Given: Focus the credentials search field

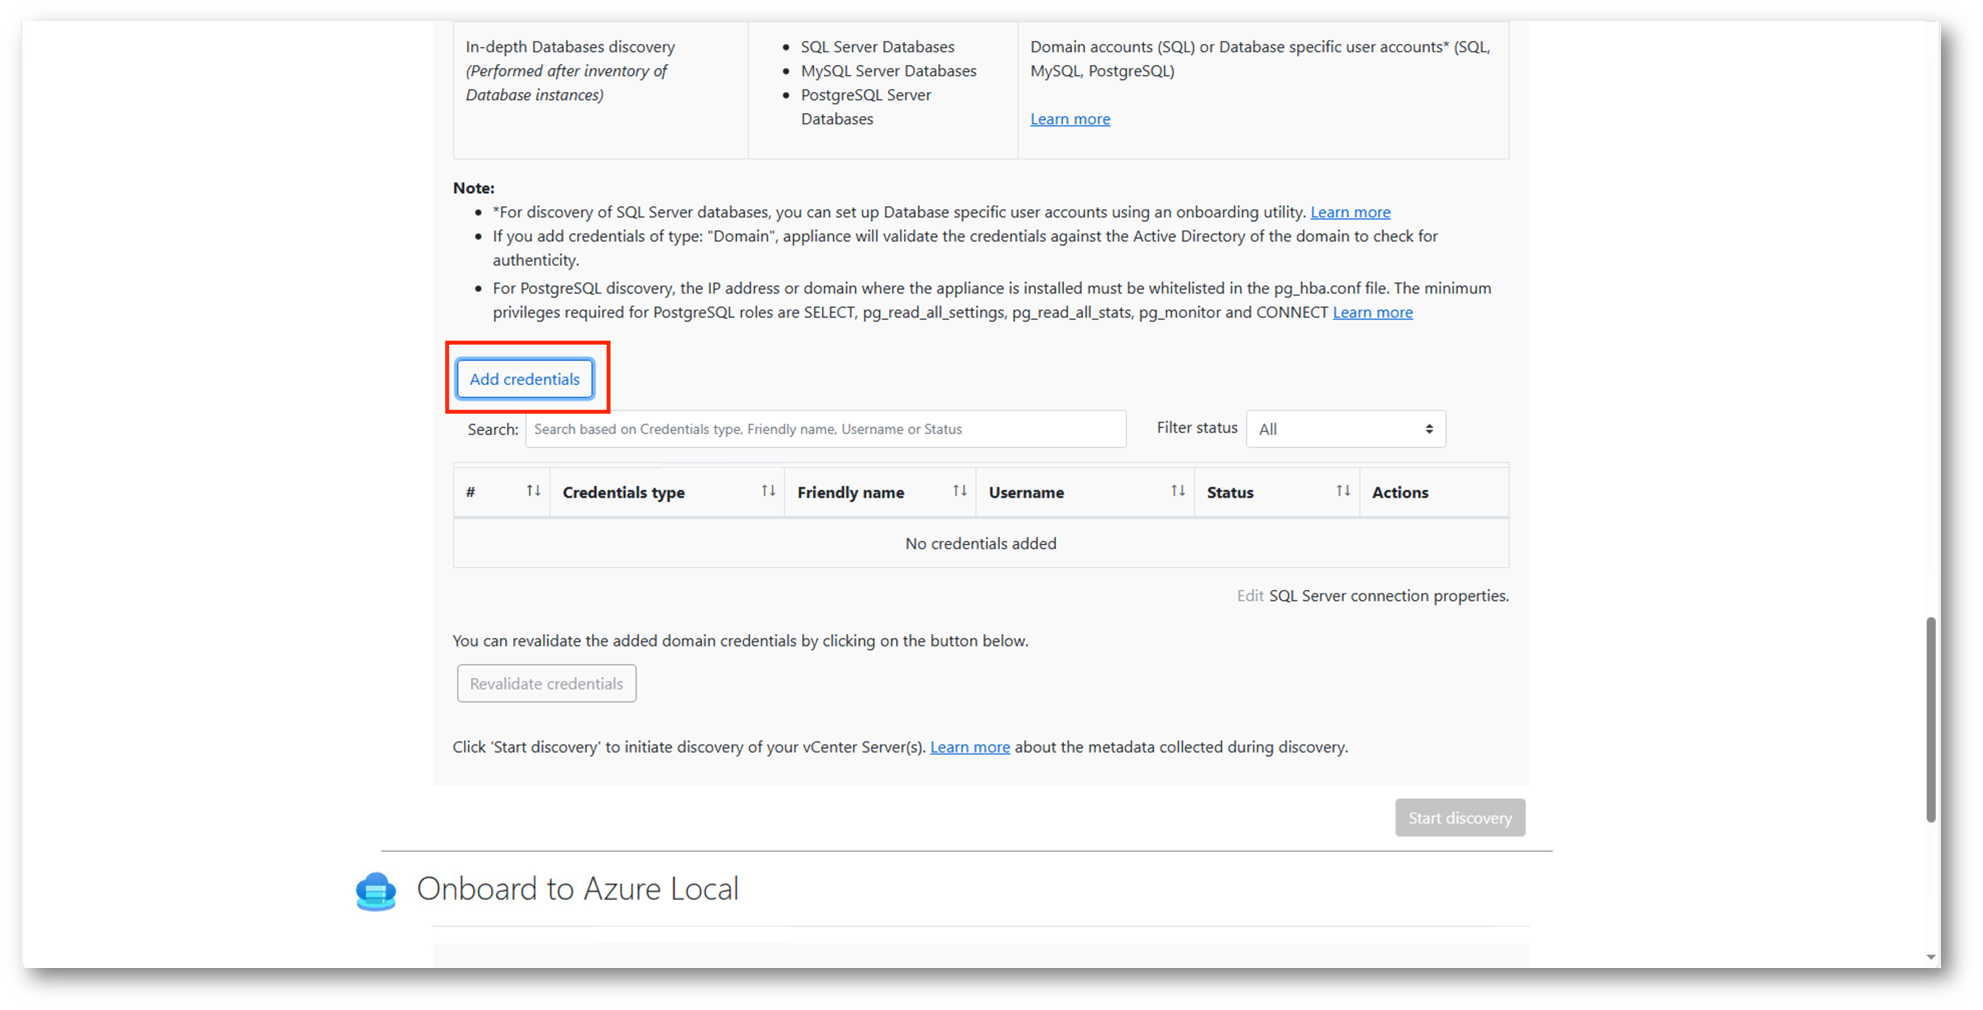Looking at the screenshot, I should (x=825, y=429).
